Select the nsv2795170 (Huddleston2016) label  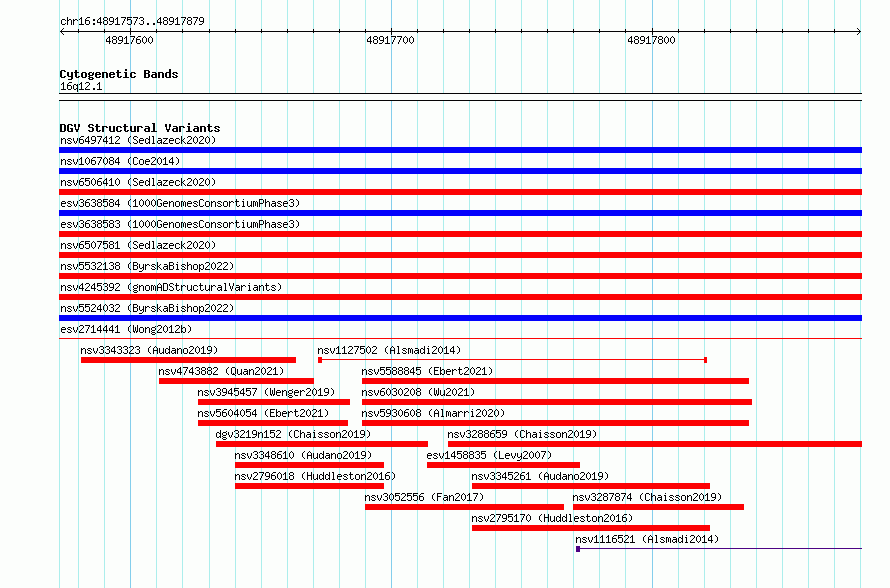552,518
